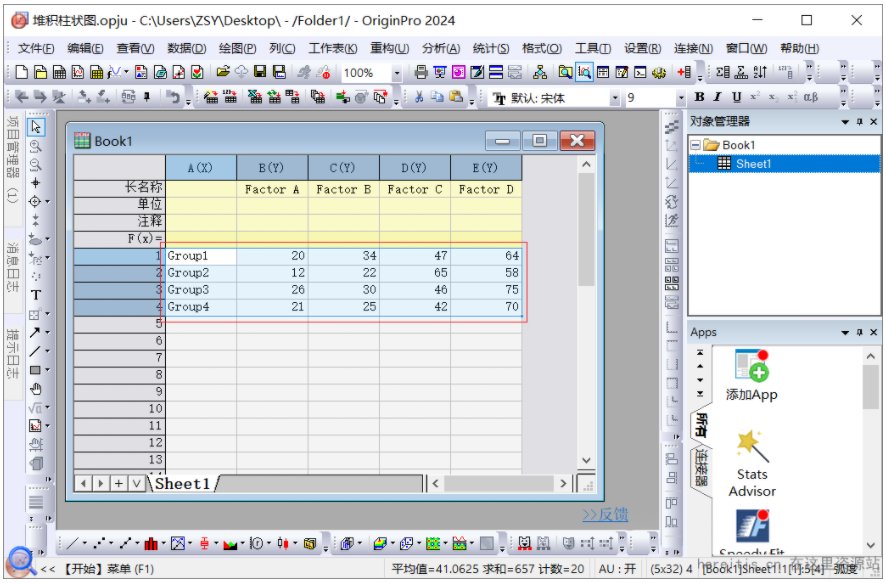Click the Copy icon in toolbar

(x=437, y=97)
